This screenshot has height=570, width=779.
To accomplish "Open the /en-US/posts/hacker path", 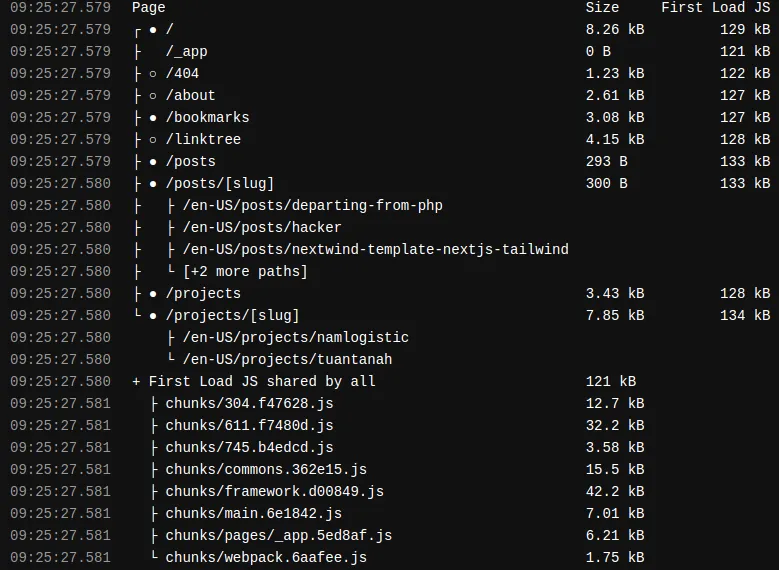I will (261, 228).
